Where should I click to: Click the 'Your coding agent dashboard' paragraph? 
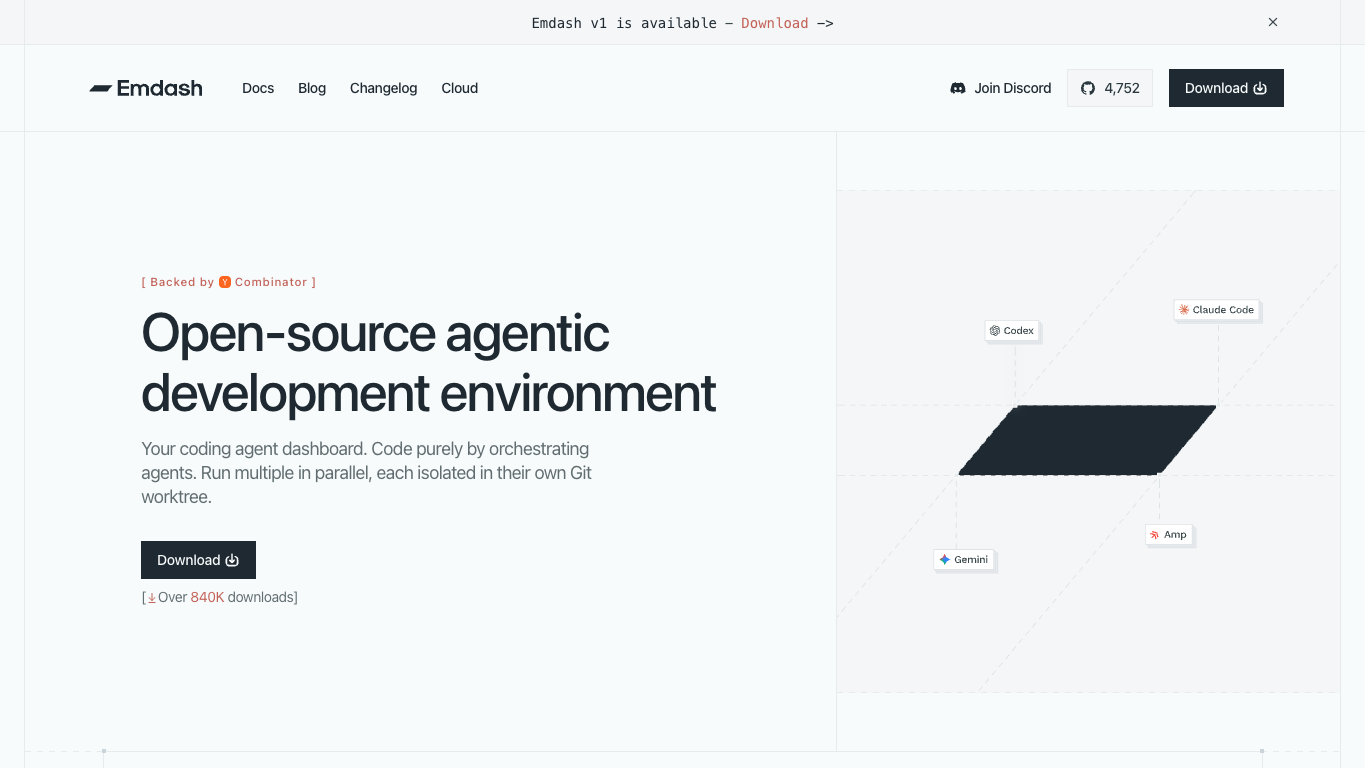(x=366, y=472)
